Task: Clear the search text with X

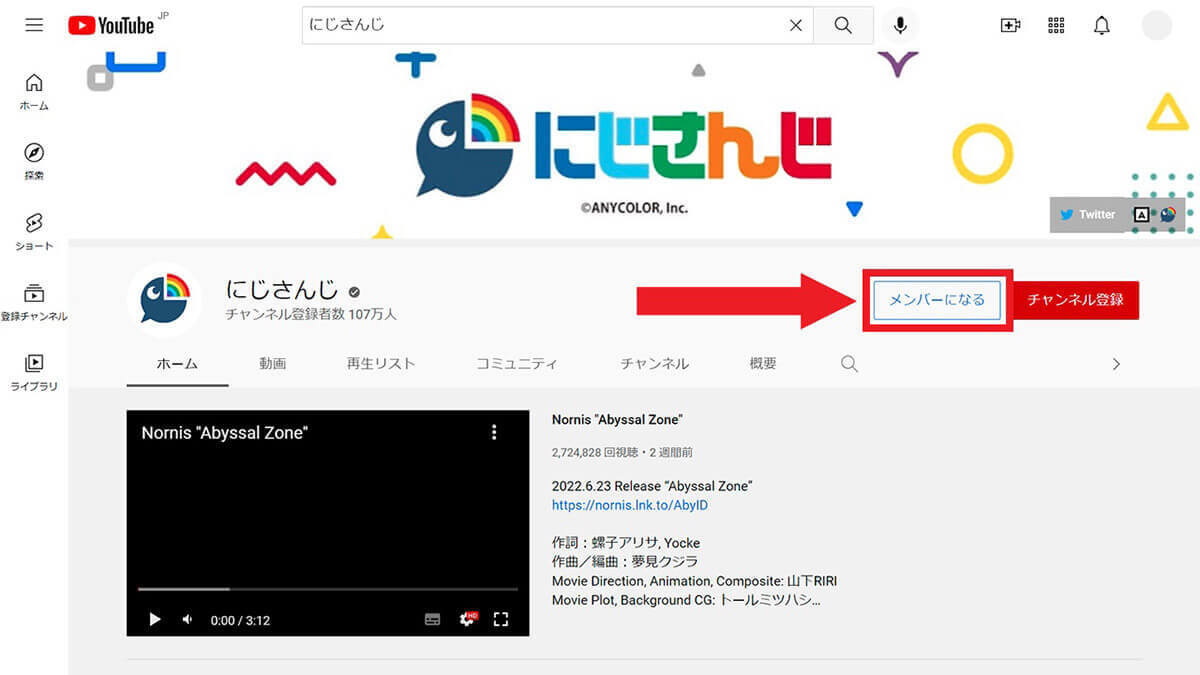Action: coord(796,25)
